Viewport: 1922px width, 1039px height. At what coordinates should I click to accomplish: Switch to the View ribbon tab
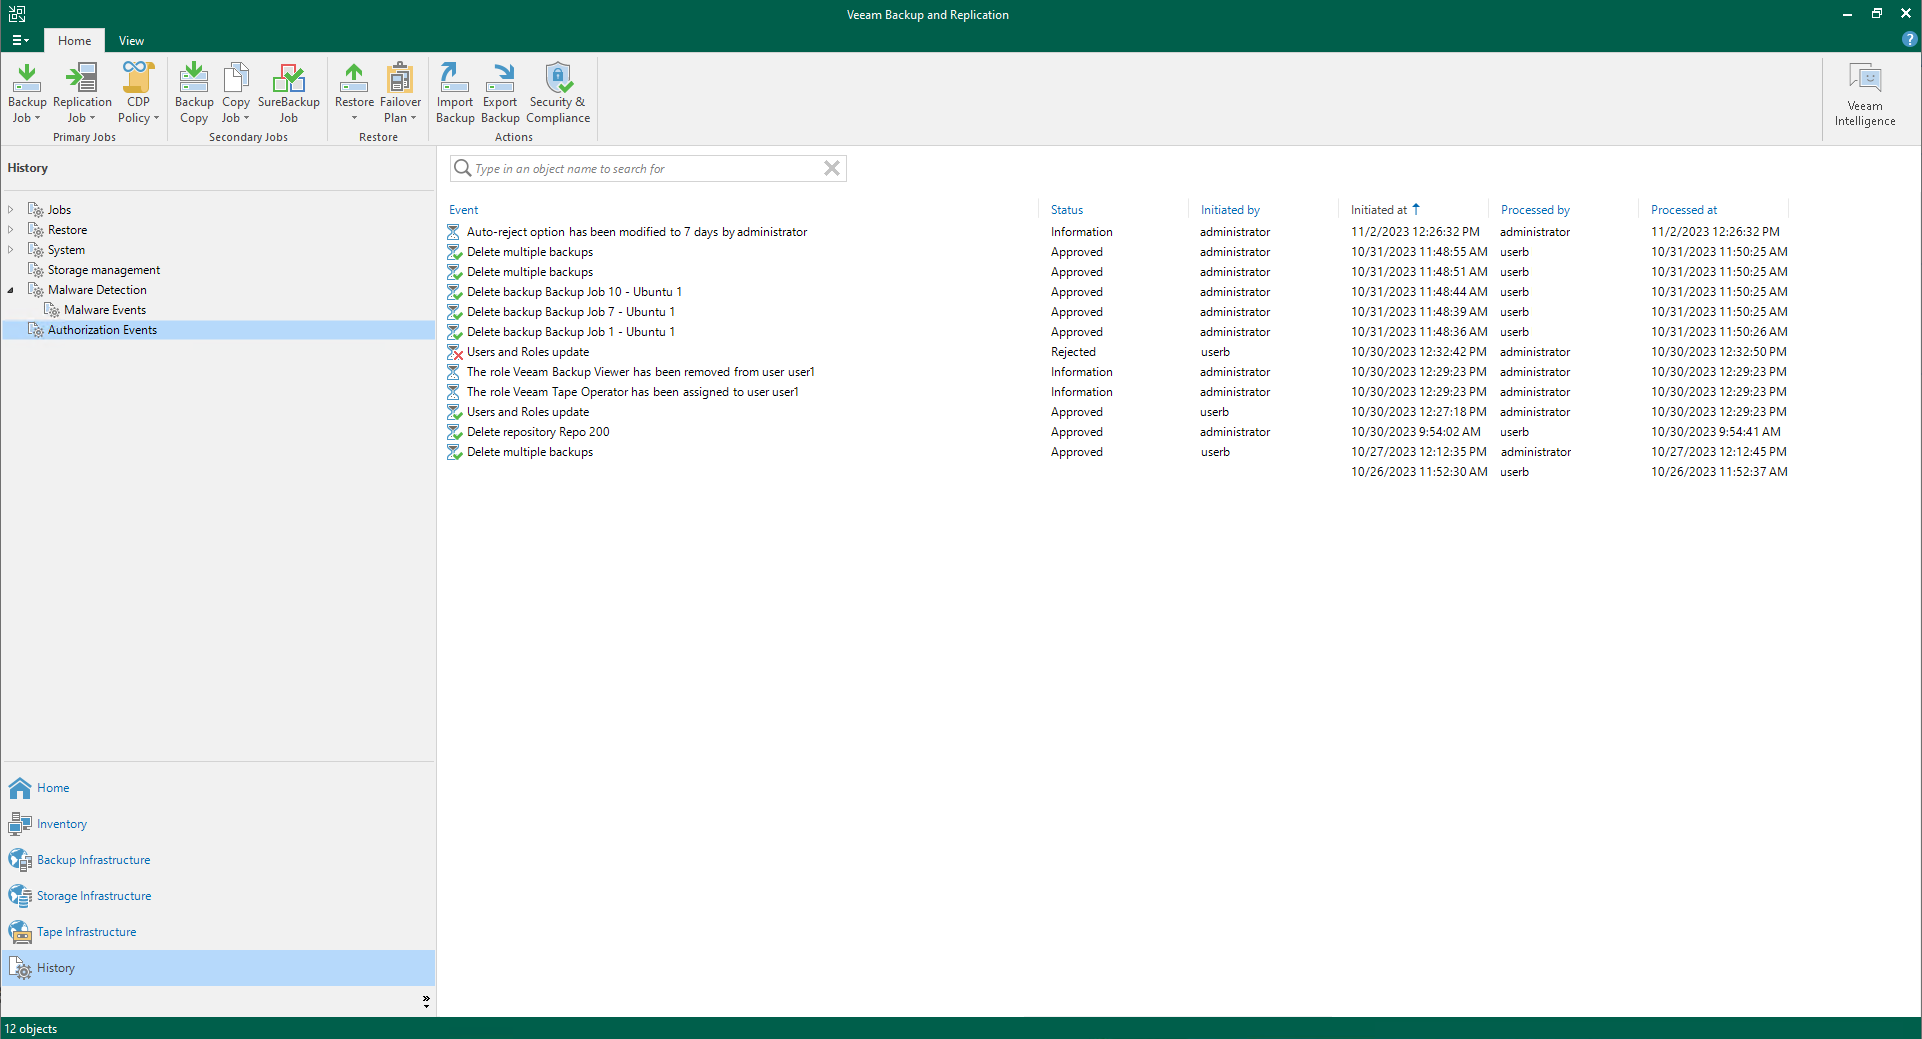(x=131, y=40)
